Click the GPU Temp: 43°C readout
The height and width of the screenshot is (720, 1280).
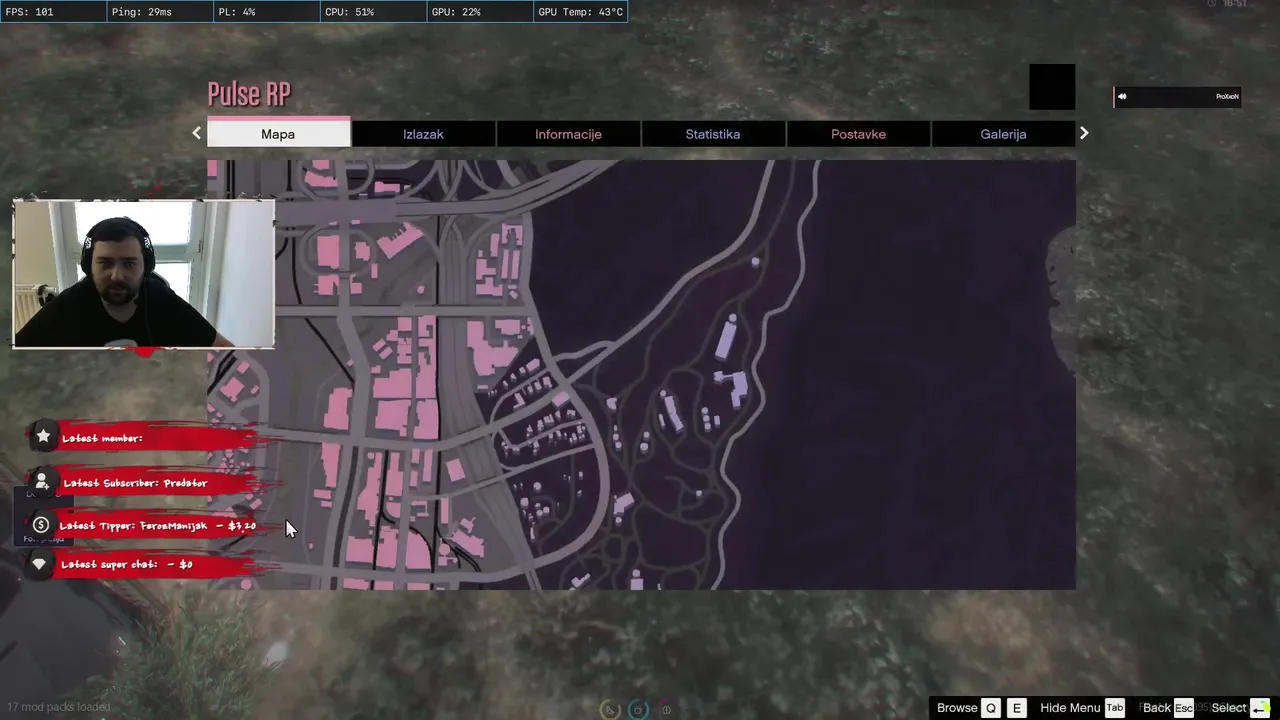pyautogui.click(x=581, y=12)
